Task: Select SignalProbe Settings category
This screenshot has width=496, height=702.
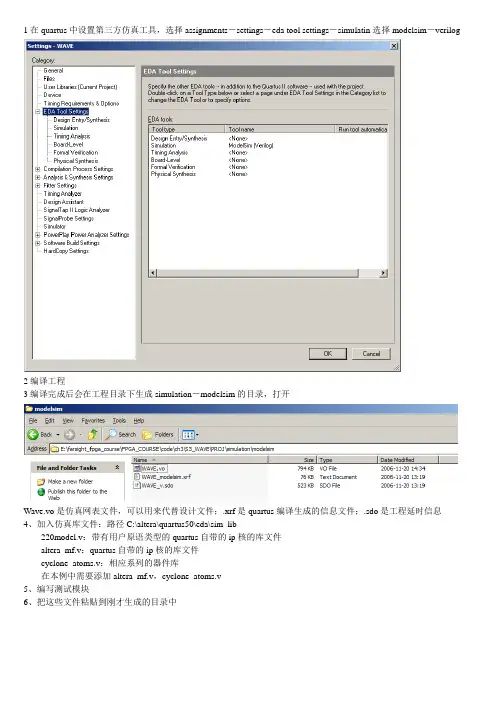Action: pyautogui.click(x=68, y=218)
